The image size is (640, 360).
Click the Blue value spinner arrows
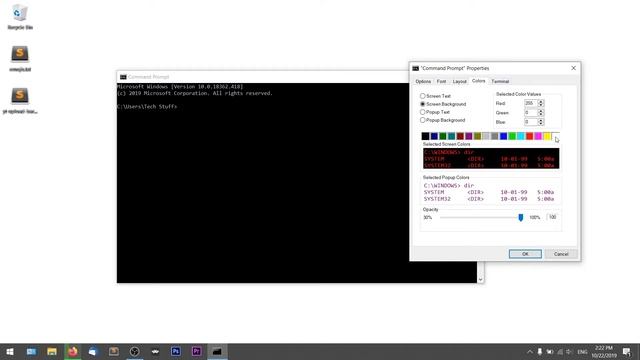tap(541, 122)
